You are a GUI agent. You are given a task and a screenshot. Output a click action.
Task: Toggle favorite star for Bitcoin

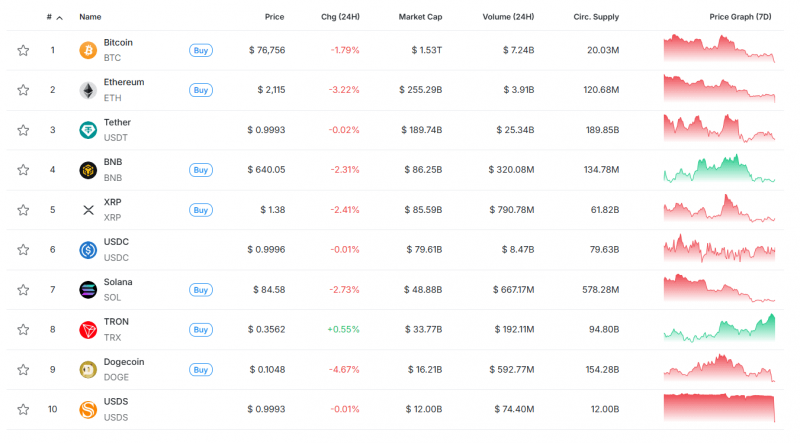tap(23, 50)
